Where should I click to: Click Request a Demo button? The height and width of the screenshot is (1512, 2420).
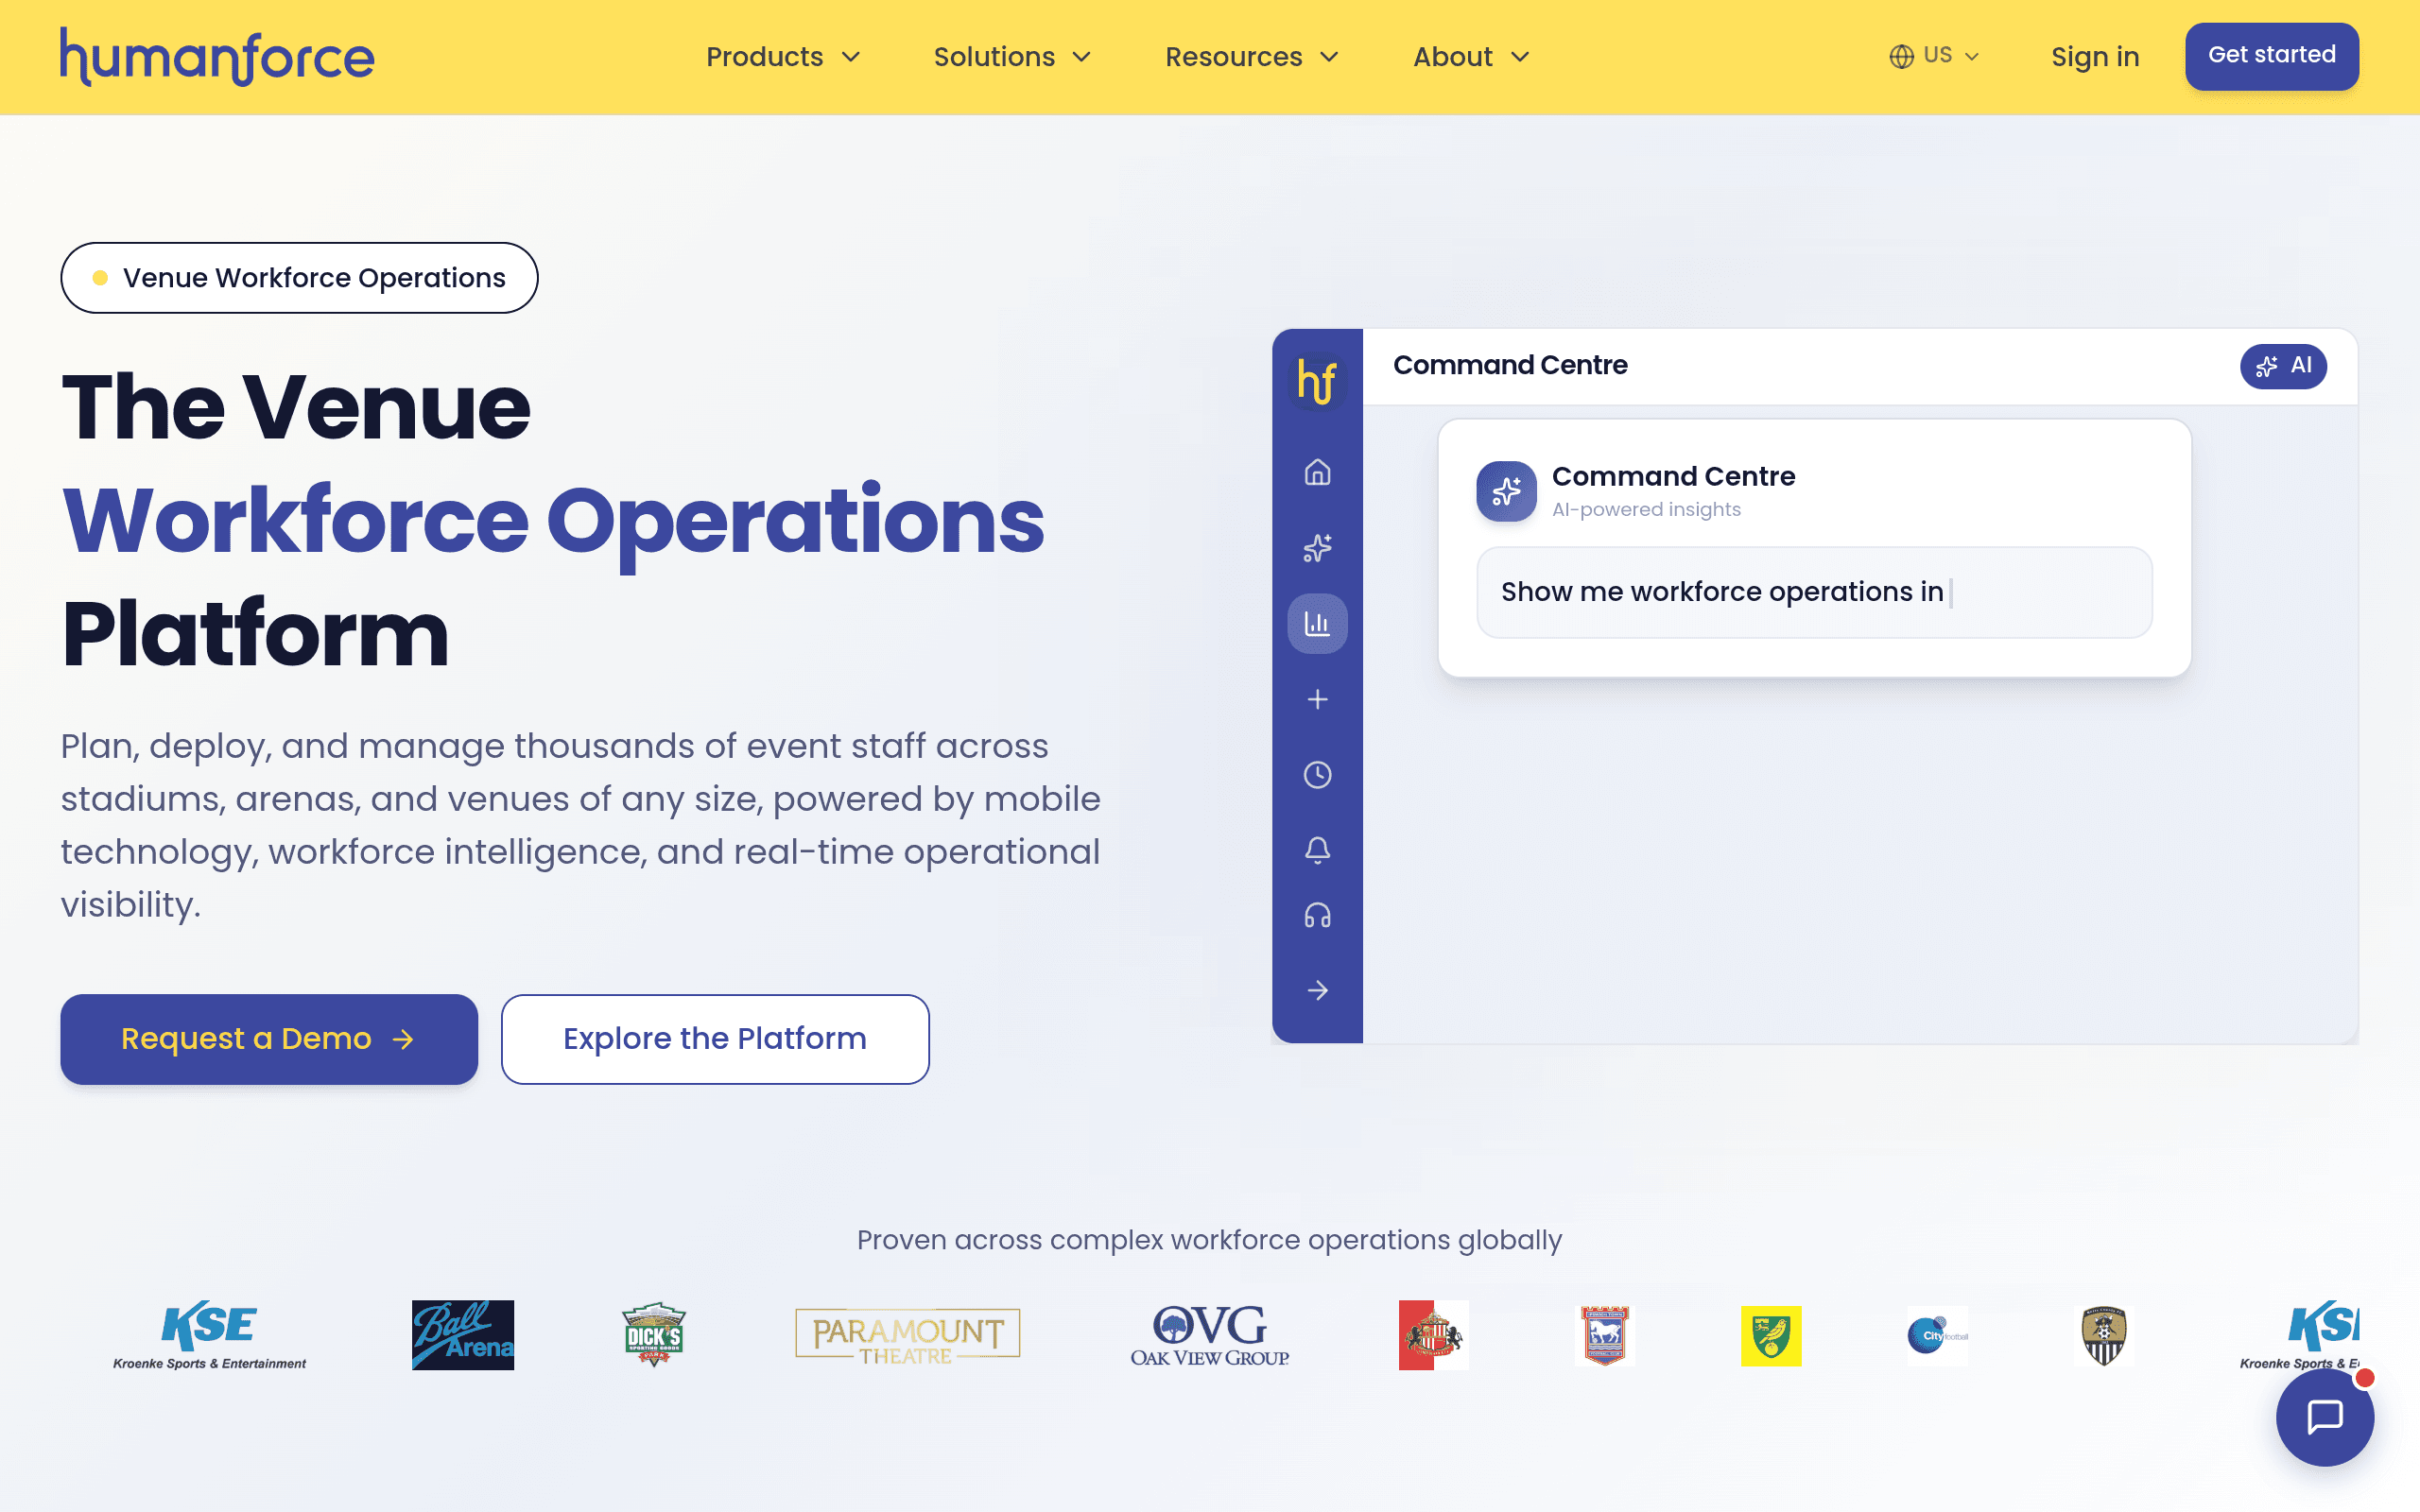269,1039
